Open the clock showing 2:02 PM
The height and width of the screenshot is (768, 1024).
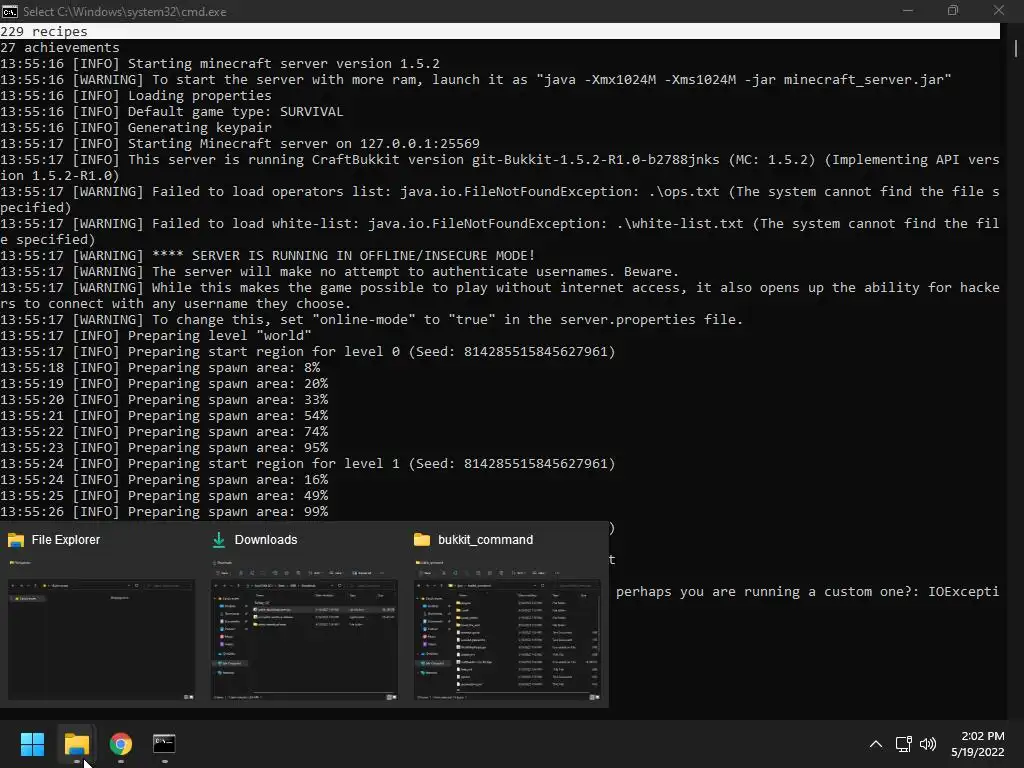[x=978, y=744]
